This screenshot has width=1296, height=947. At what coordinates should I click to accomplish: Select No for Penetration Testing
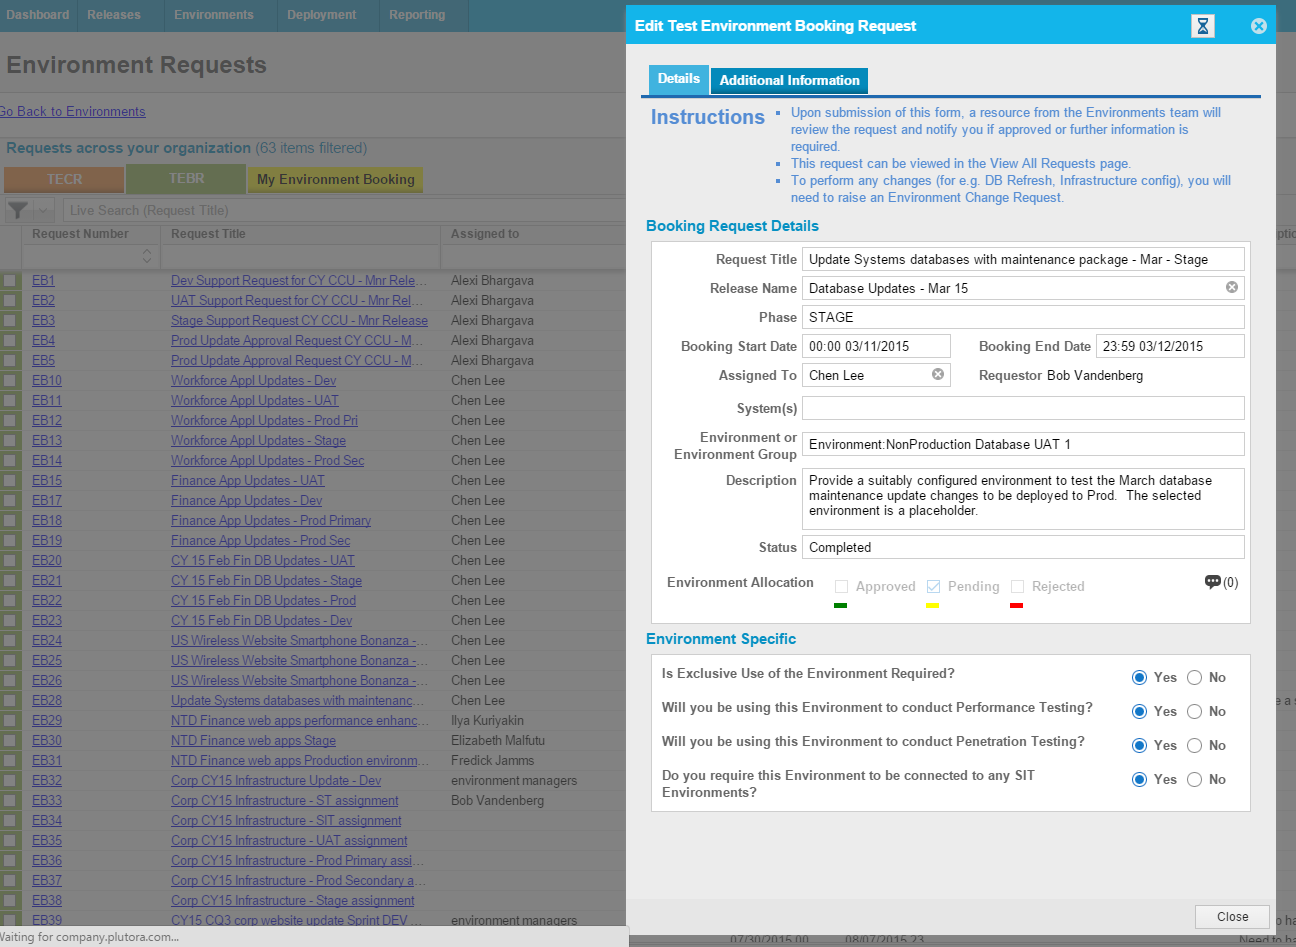click(1194, 746)
